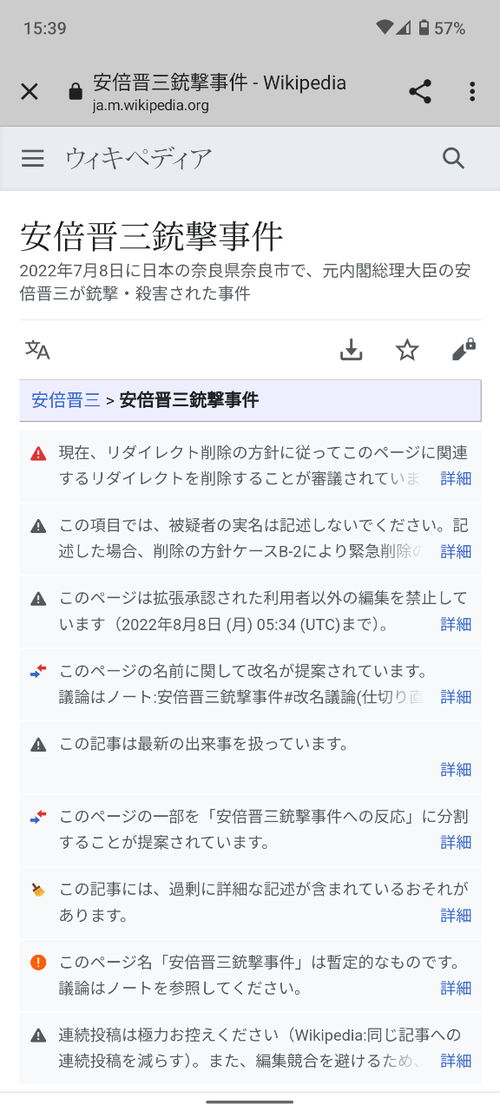
Task: Tap the padlock site security icon
Action: 75,92
